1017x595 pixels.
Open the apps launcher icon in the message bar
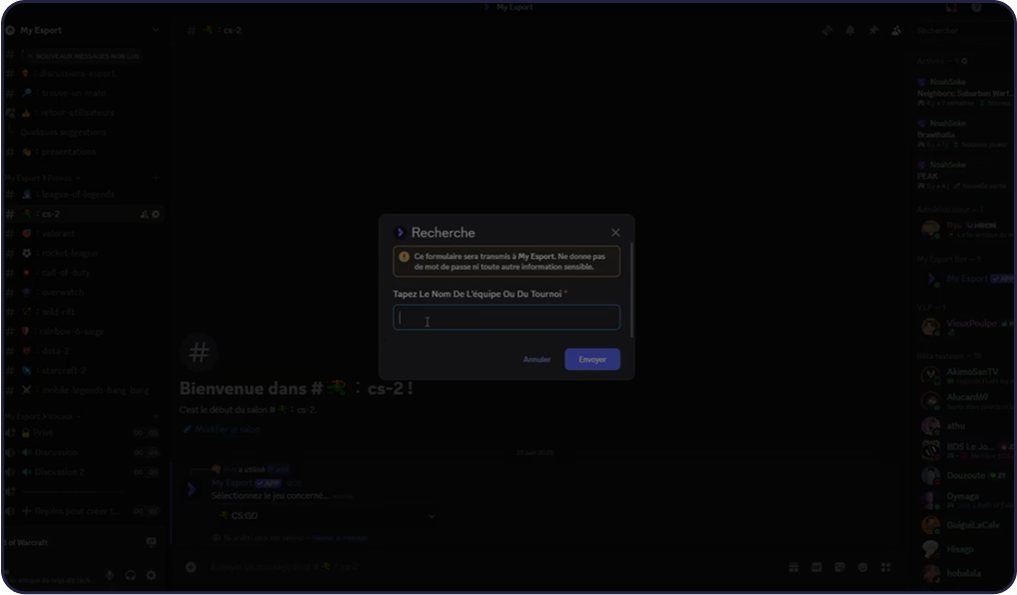tap(886, 567)
